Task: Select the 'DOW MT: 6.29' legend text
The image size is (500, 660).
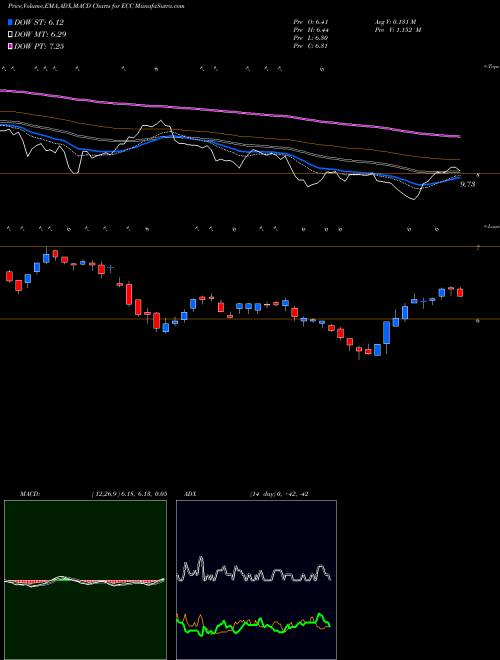Action: tap(40, 35)
